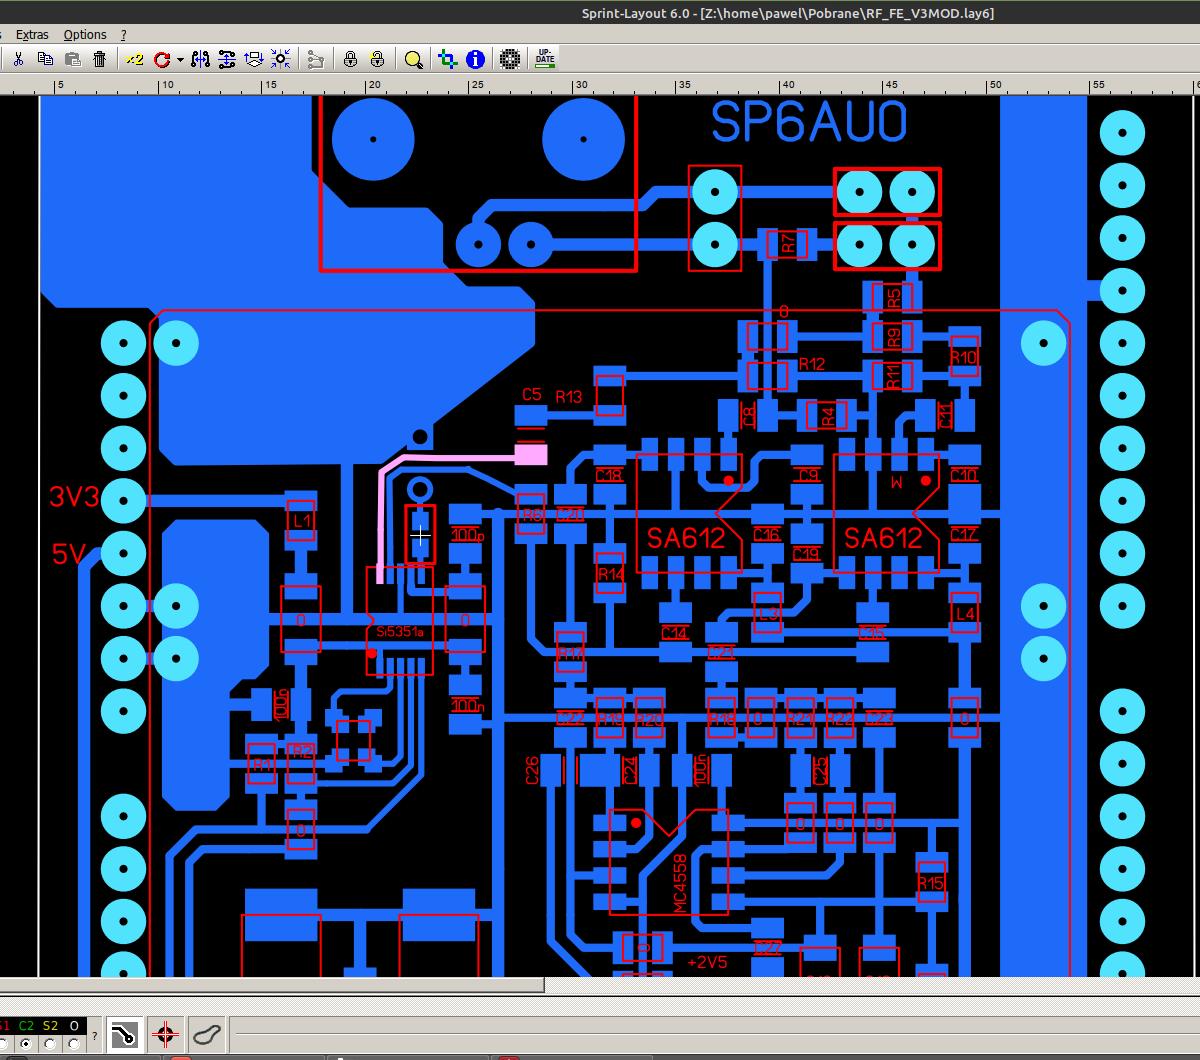
Task: Open the question mark Help menu
Action: point(124,34)
